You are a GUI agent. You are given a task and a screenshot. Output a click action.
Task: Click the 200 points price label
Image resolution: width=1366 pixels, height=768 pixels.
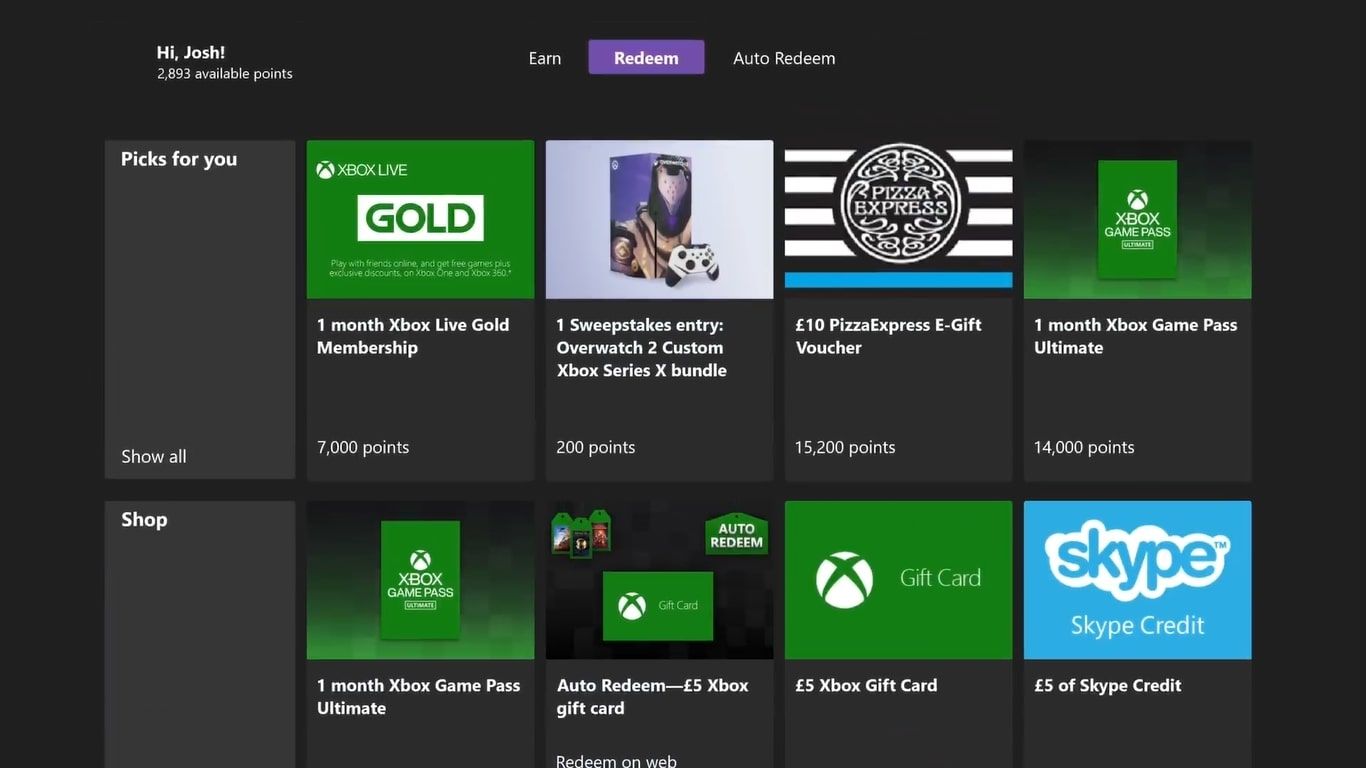(x=595, y=447)
